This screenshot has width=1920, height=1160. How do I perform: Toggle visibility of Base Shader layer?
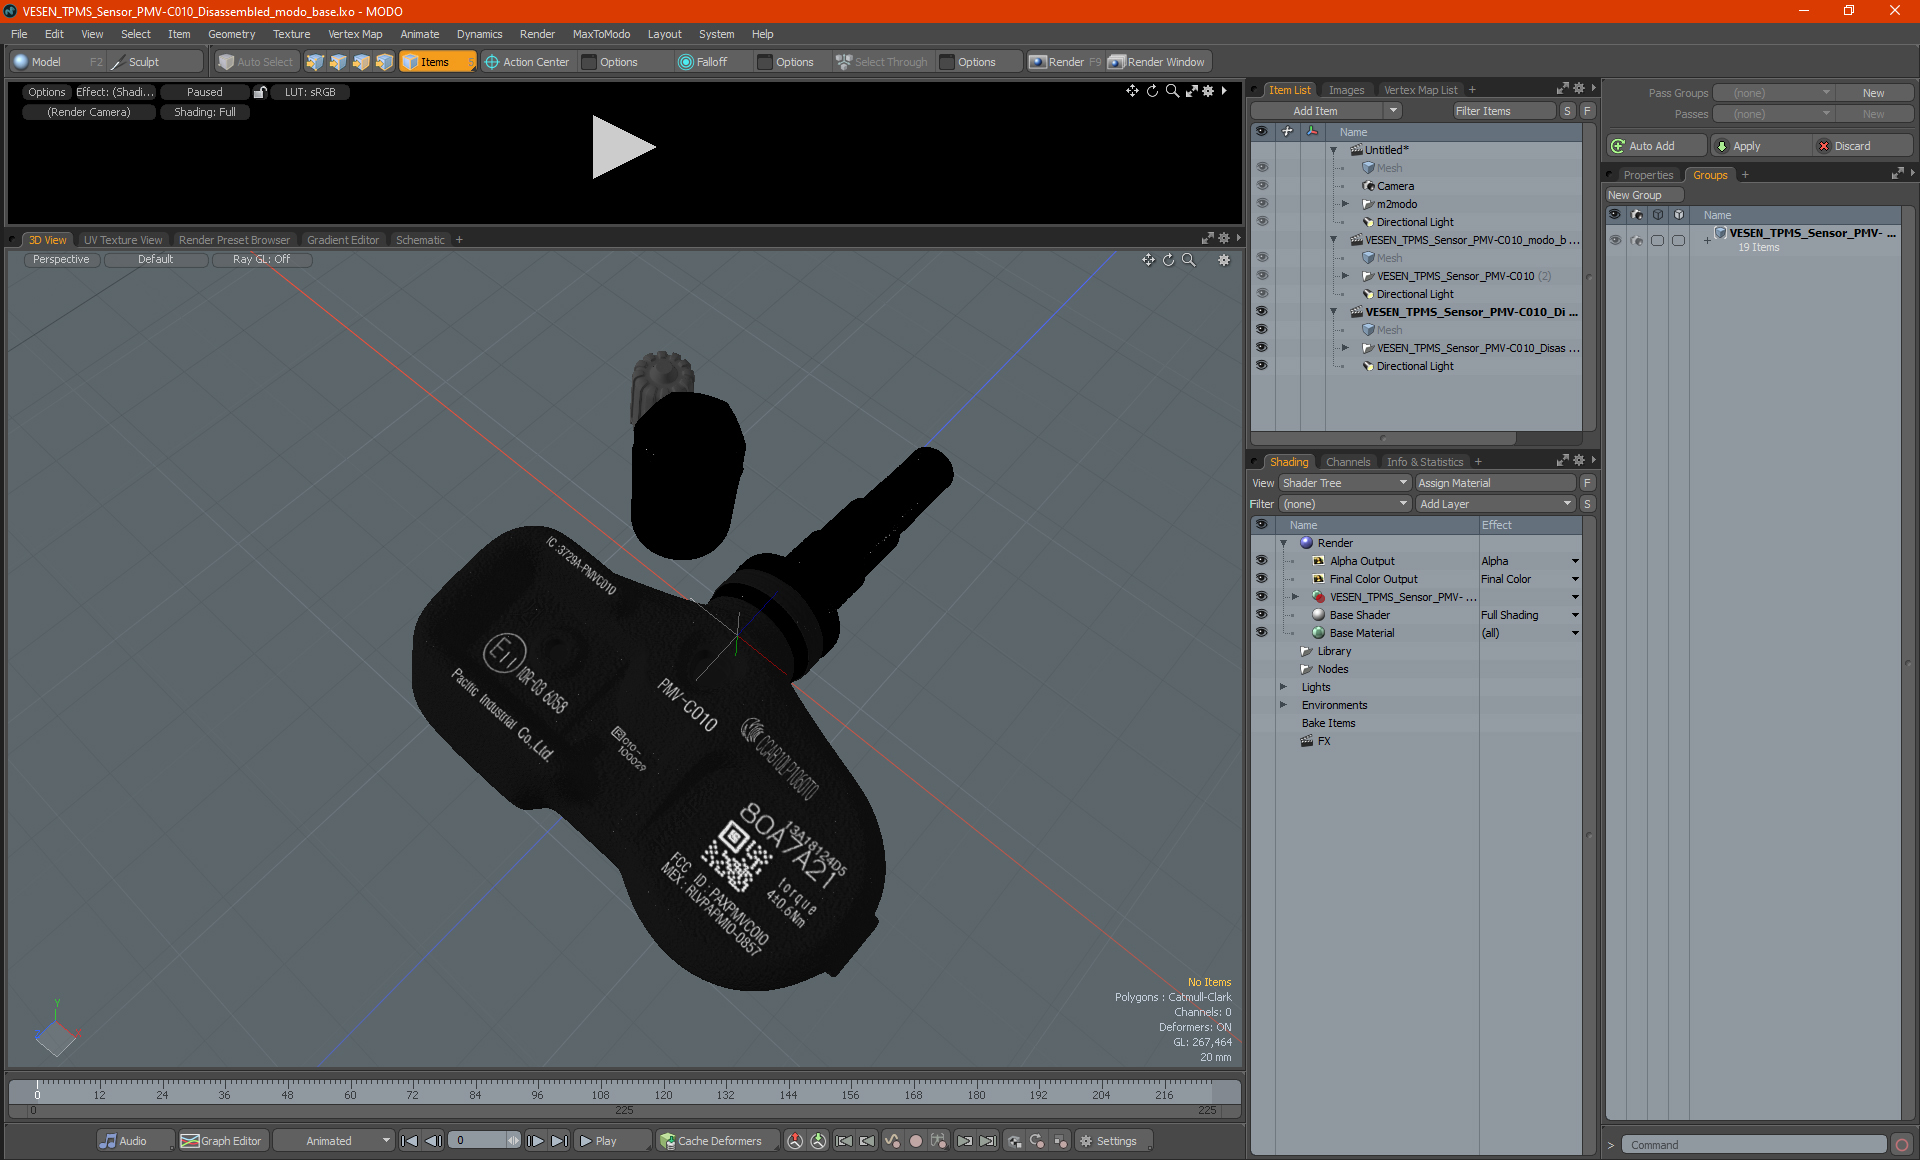tap(1261, 615)
